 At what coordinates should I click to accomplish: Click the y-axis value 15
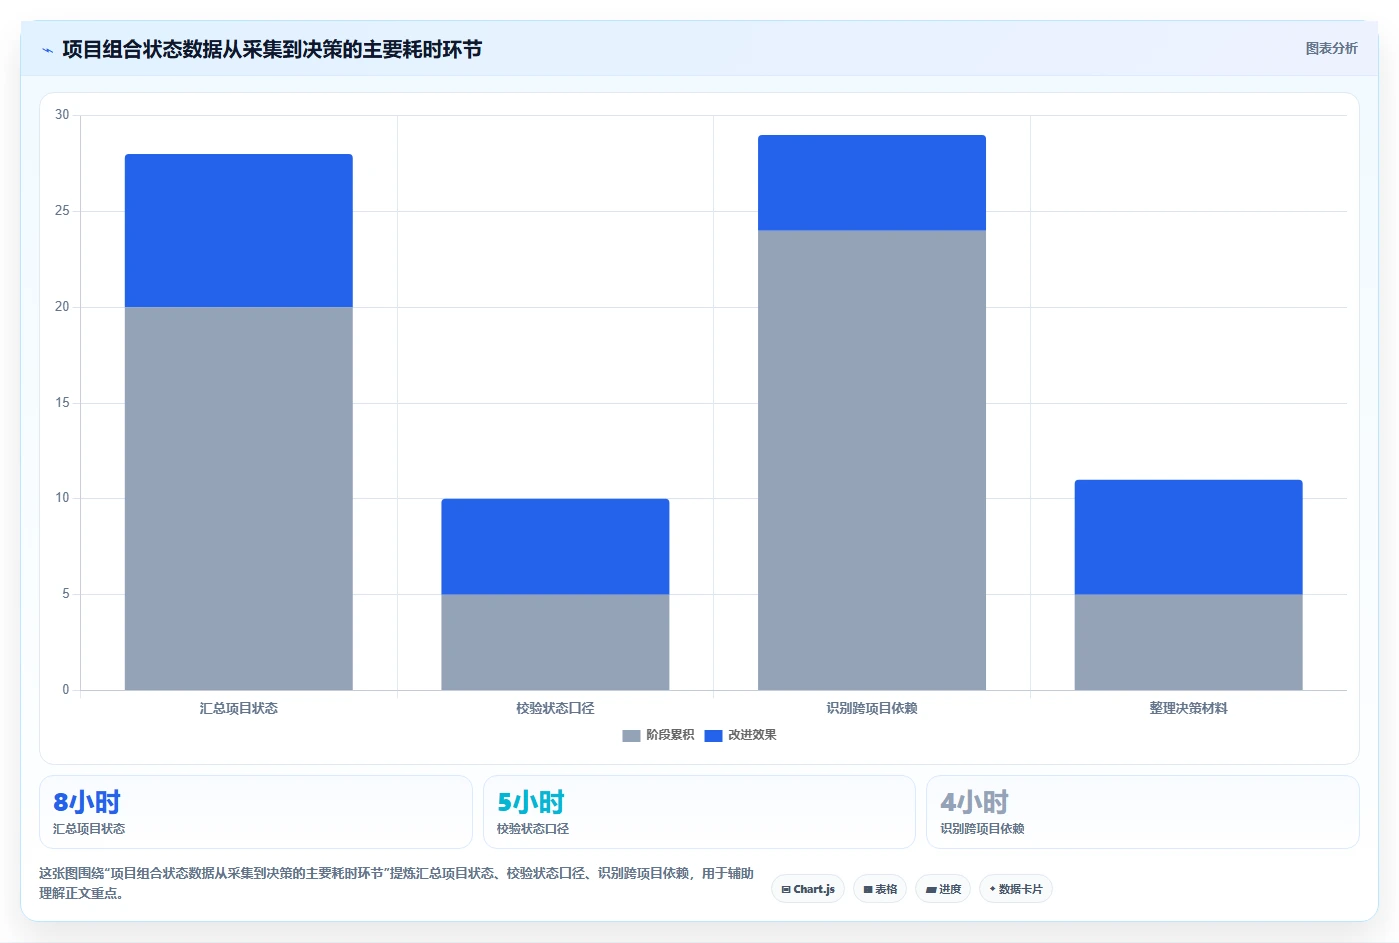tap(62, 403)
